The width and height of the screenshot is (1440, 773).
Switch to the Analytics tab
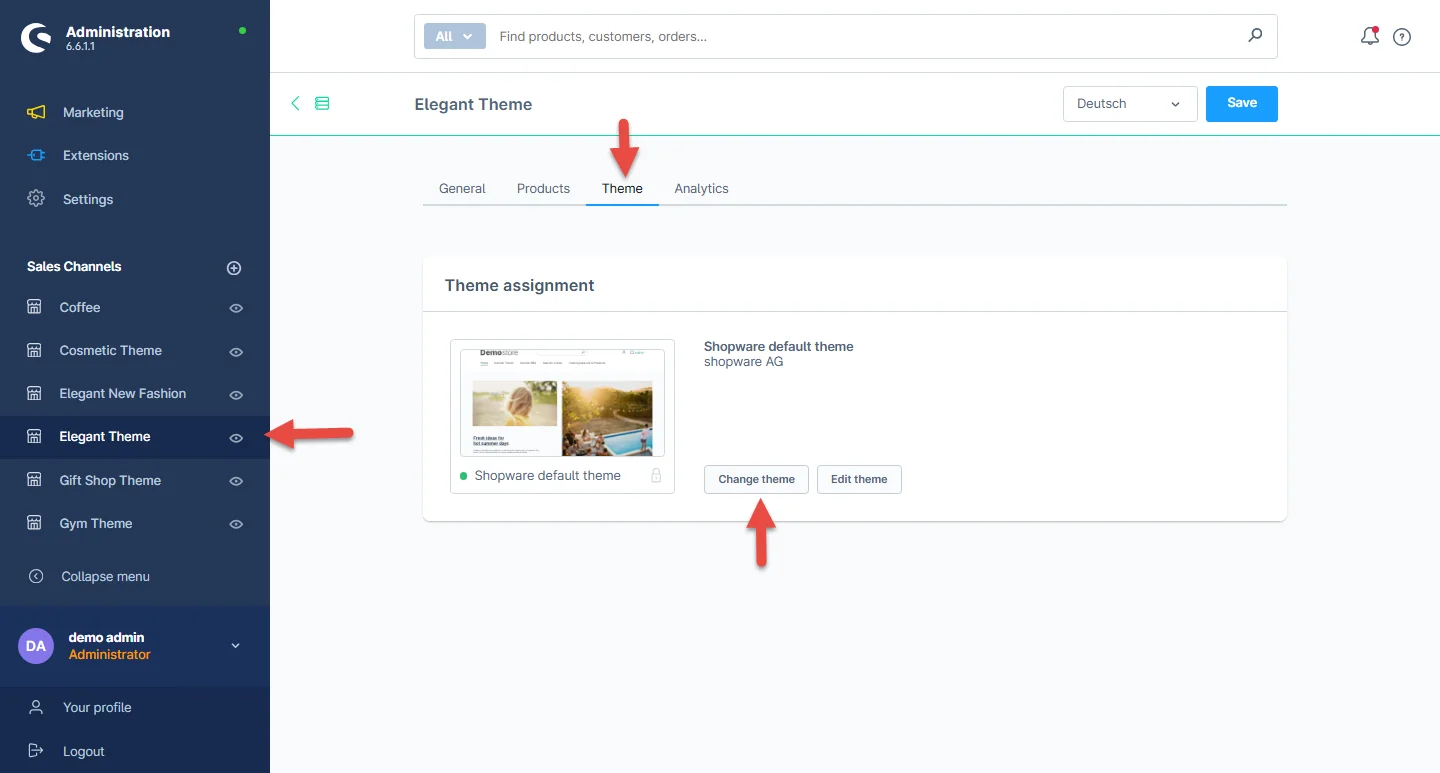[x=701, y=188]
